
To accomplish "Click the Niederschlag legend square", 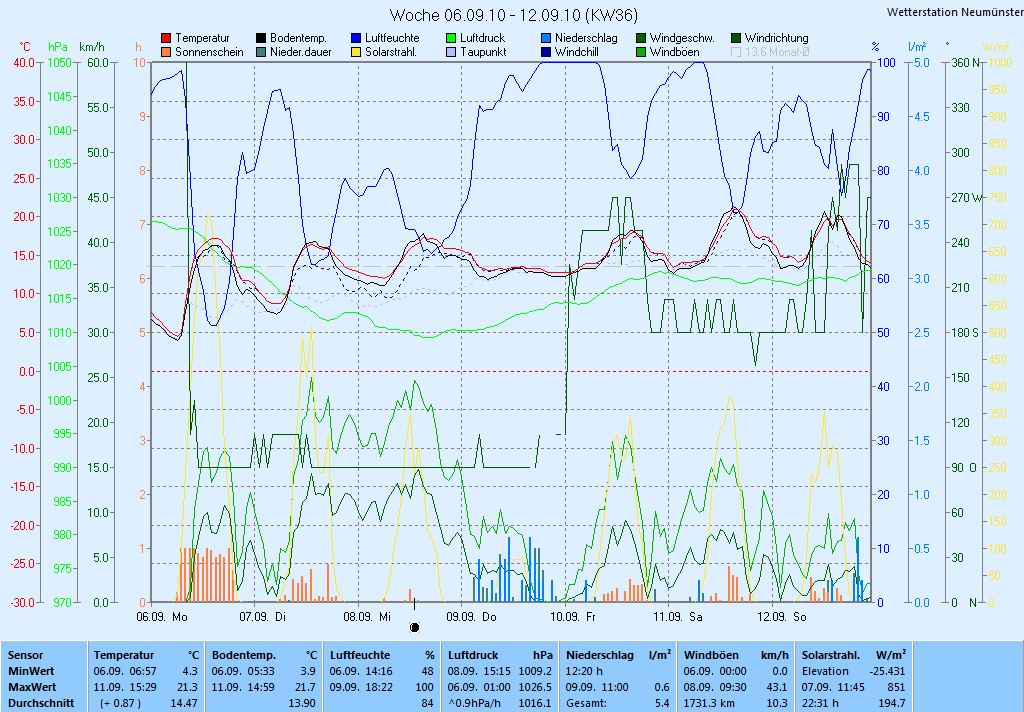I will [x=546, y=38].
